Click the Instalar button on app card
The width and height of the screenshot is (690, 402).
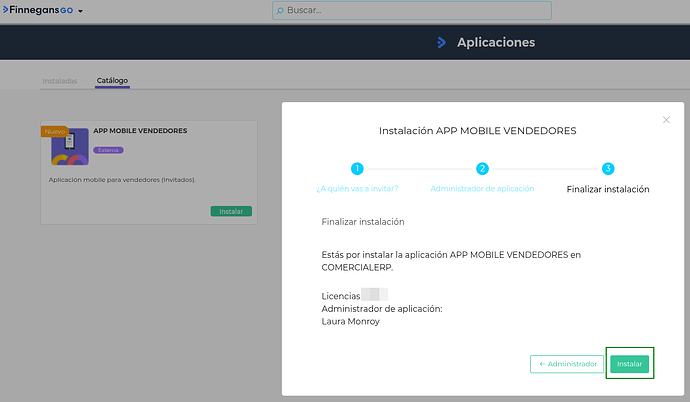[x=231, y=211]
